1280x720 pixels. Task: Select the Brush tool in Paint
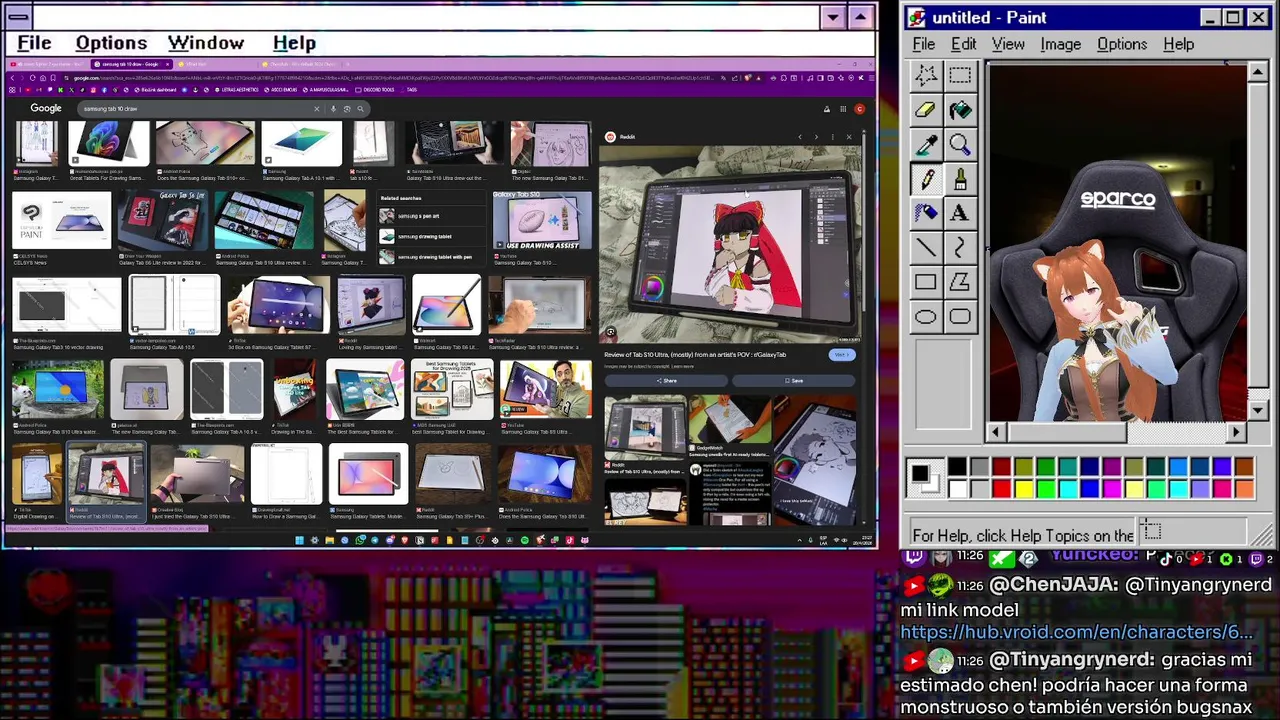(x=960, y=179)
